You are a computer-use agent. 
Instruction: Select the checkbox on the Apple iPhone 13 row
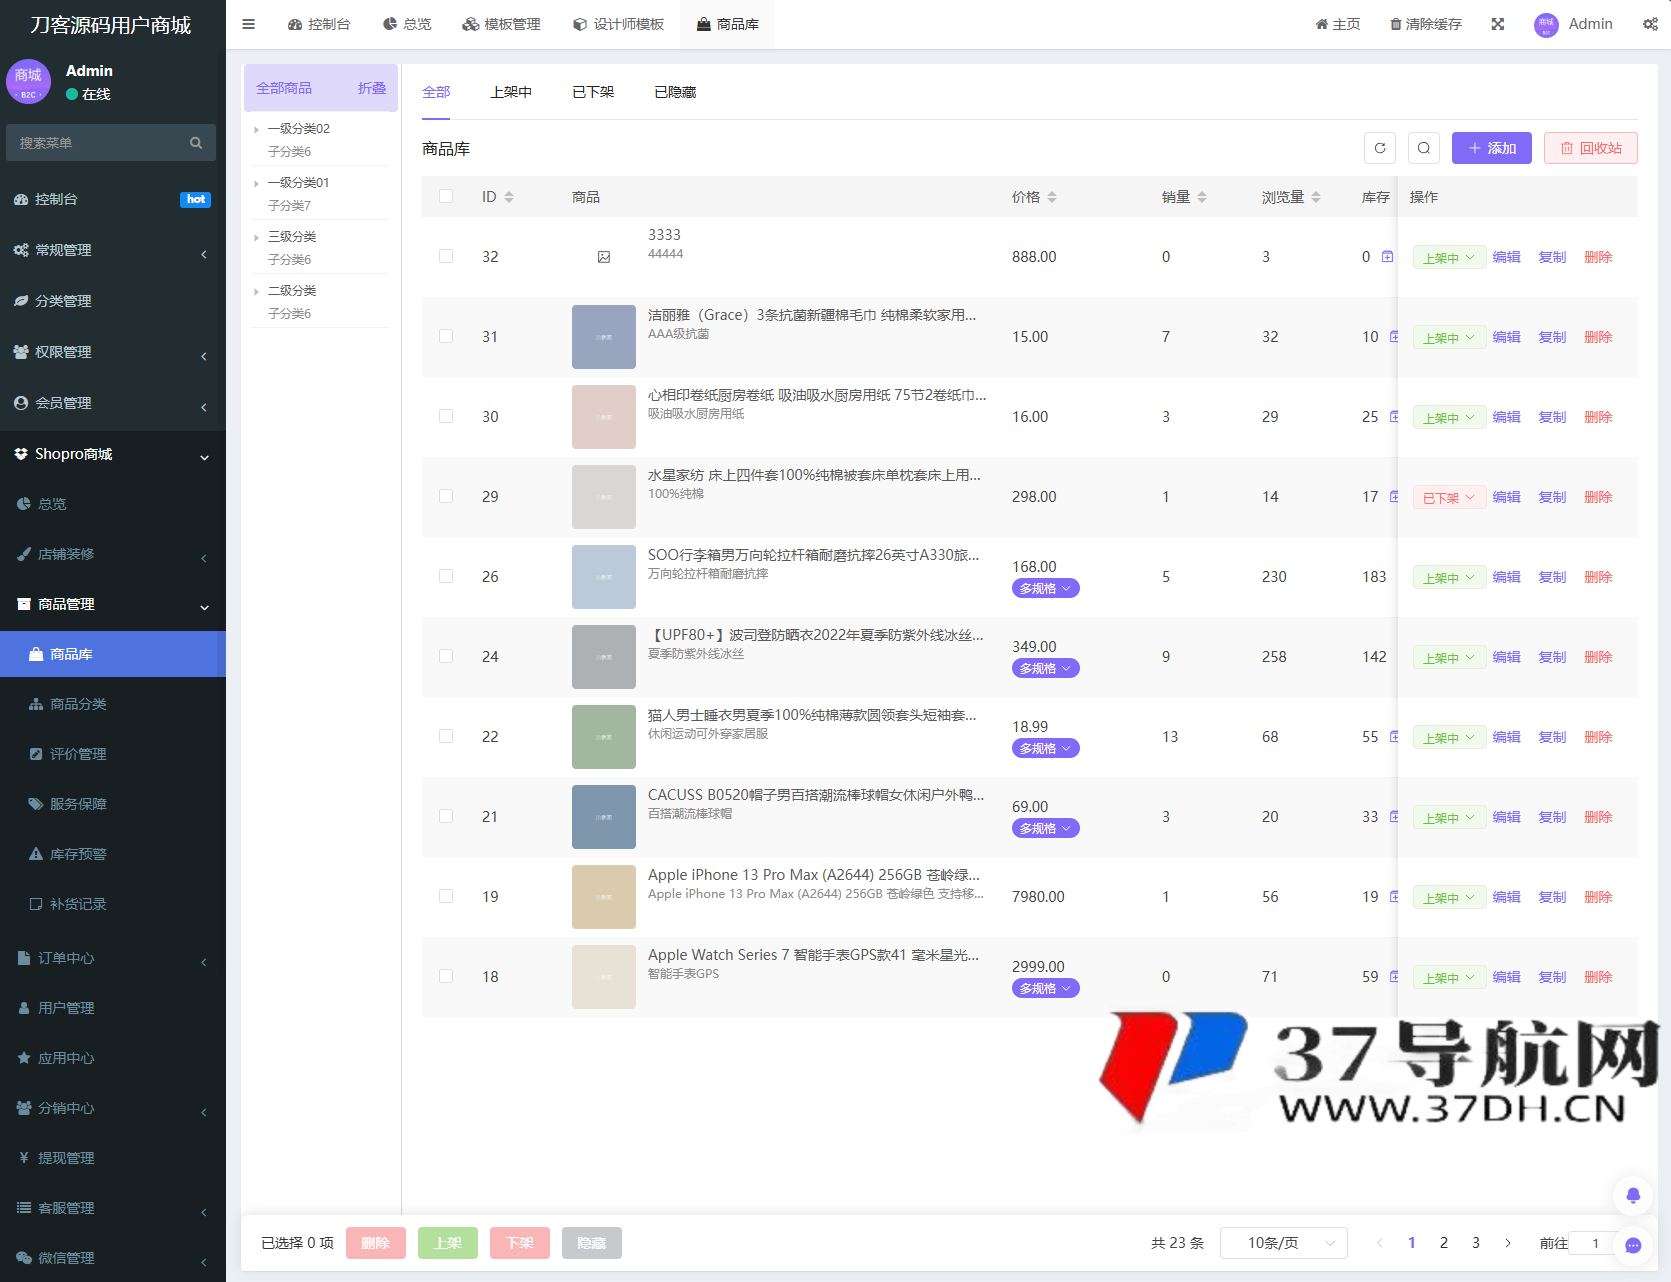tap(445, 896)
